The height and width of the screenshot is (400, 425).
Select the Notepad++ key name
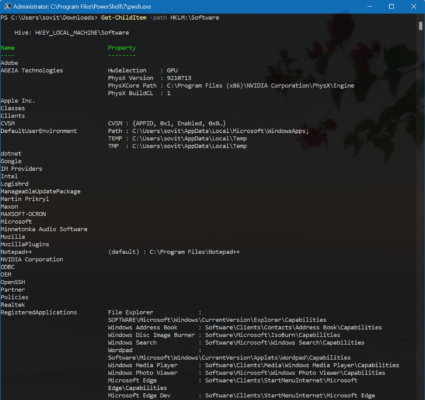point(16,252)
